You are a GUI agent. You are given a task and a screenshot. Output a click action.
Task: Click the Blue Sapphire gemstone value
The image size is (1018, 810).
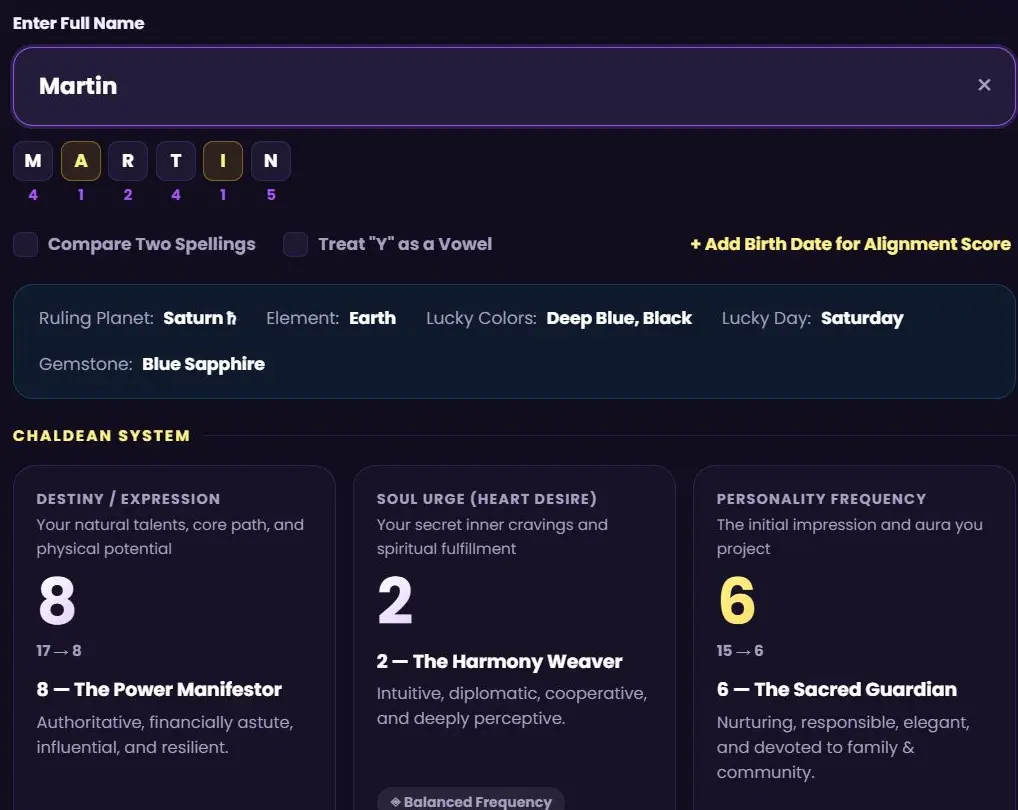tap(203, 364)
